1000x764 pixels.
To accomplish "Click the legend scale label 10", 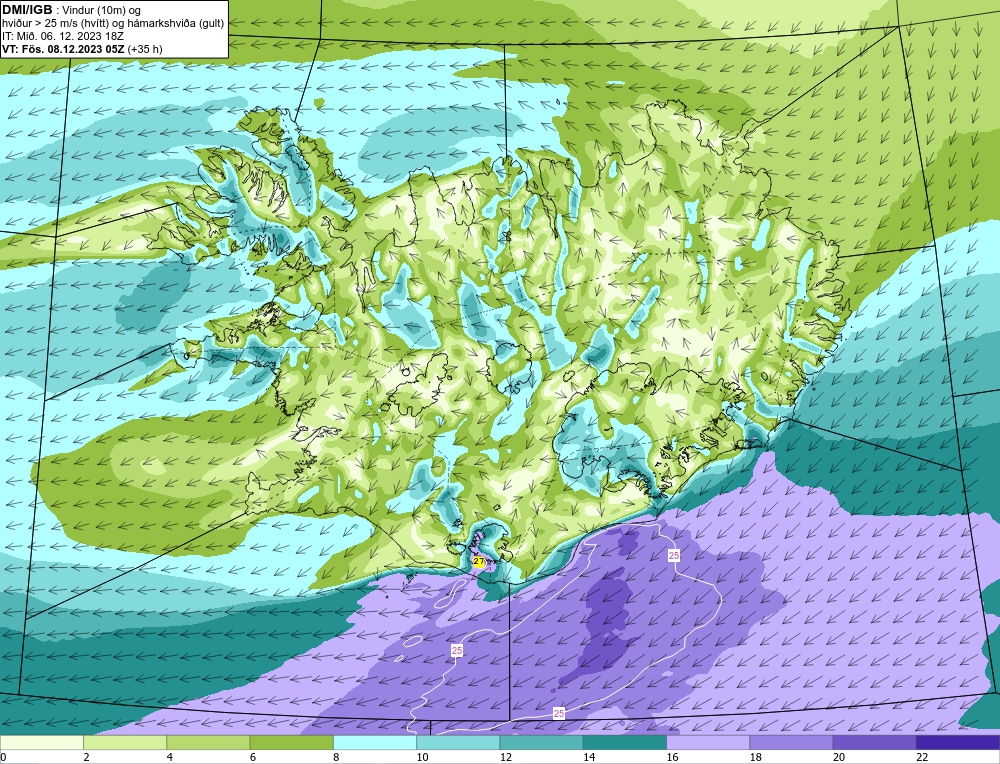I will tap(422, 758).
